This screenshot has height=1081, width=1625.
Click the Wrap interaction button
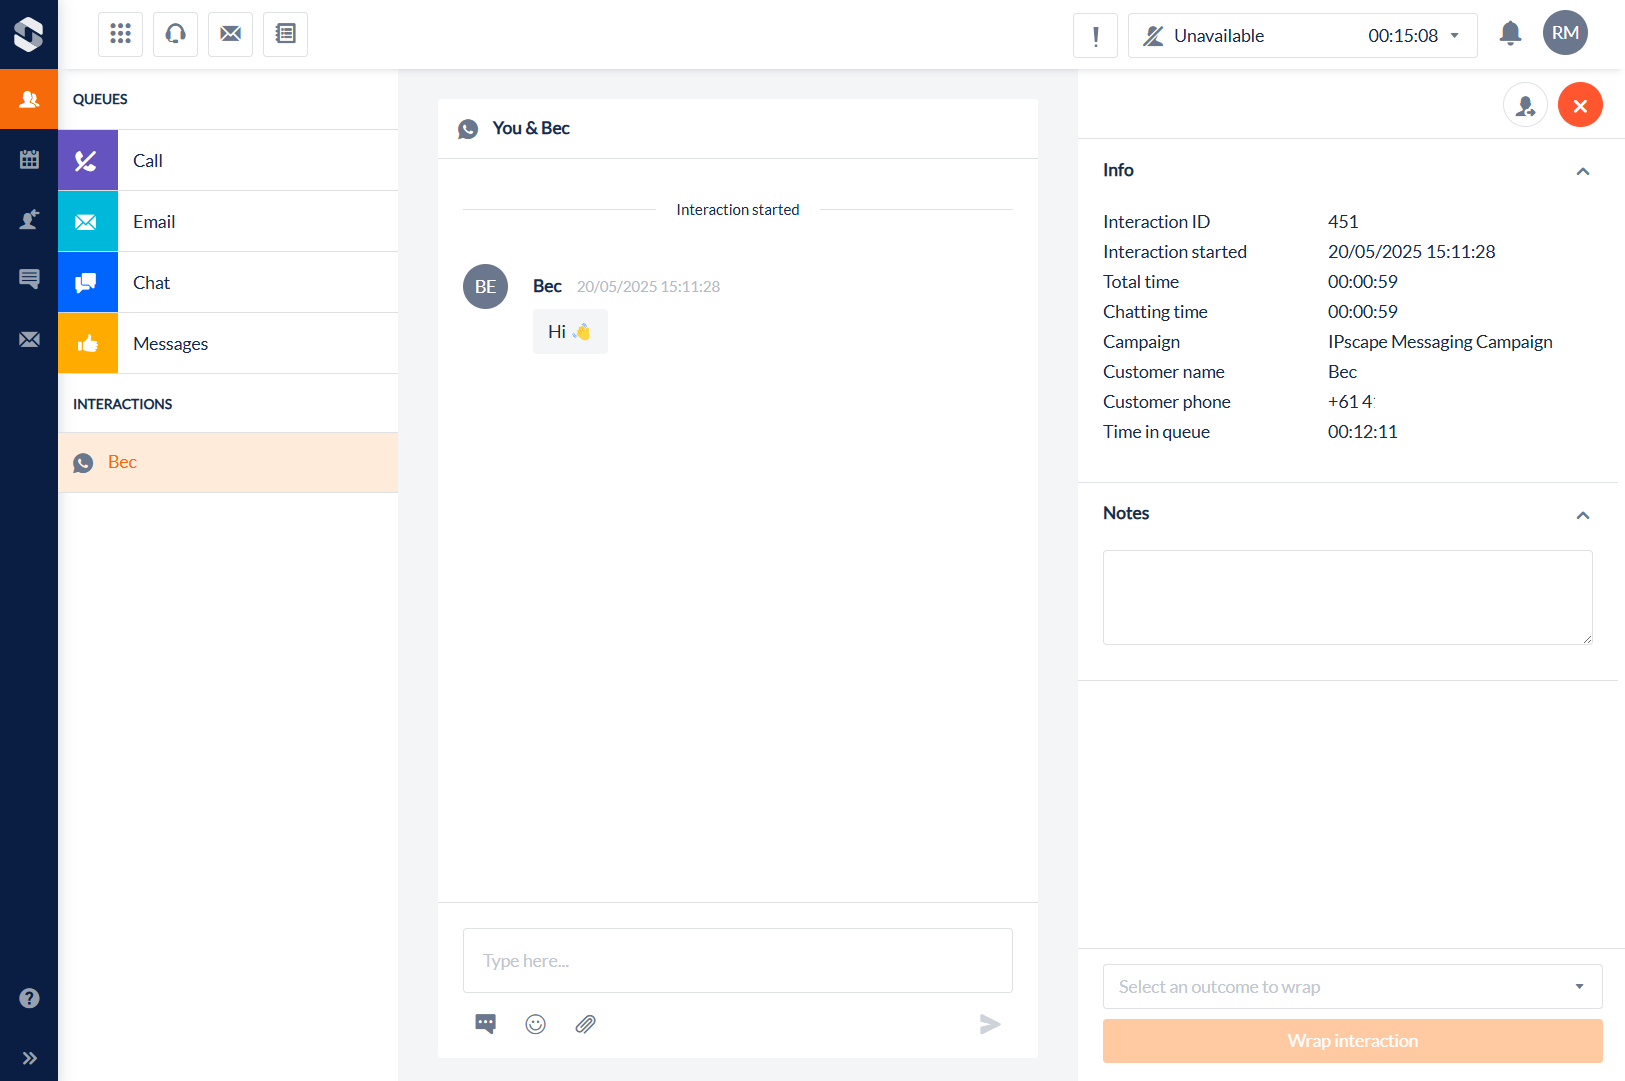(x=1352, y=1041)
